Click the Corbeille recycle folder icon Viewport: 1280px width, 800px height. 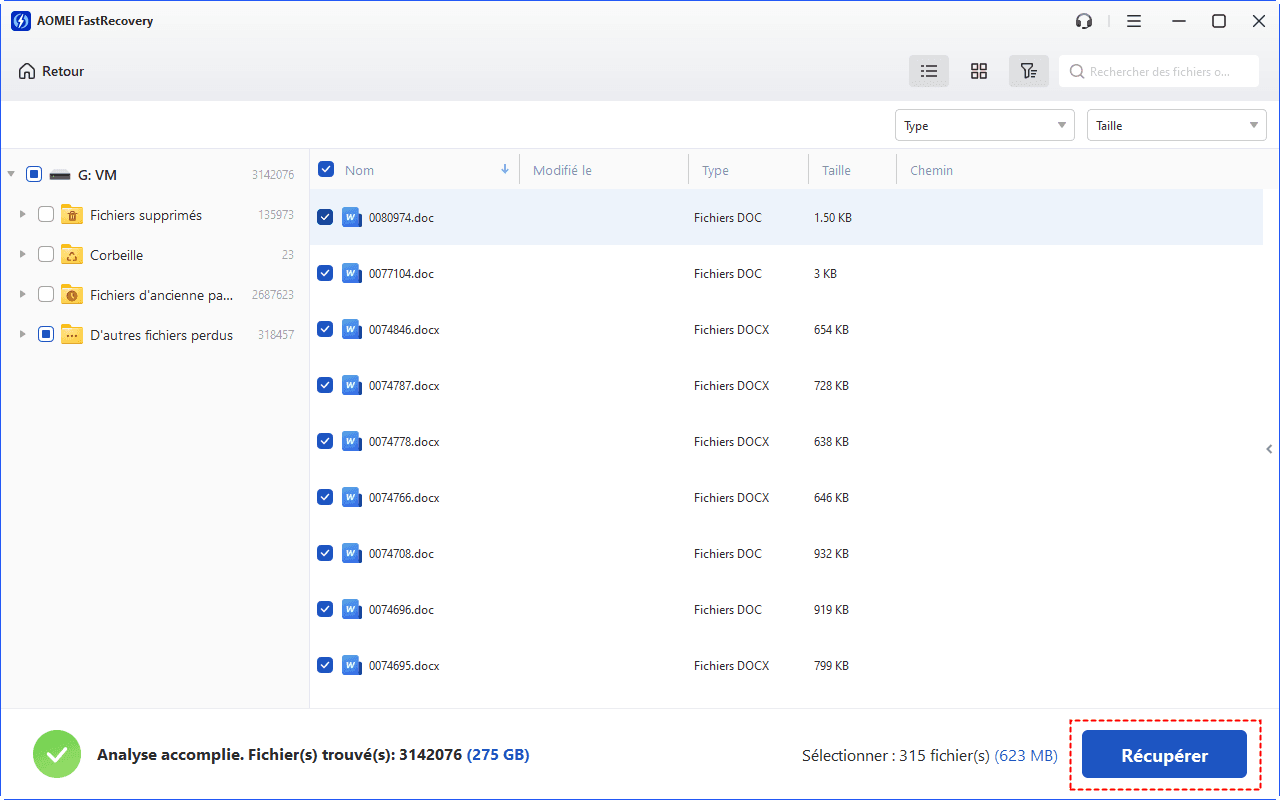(x=72, y=255)
